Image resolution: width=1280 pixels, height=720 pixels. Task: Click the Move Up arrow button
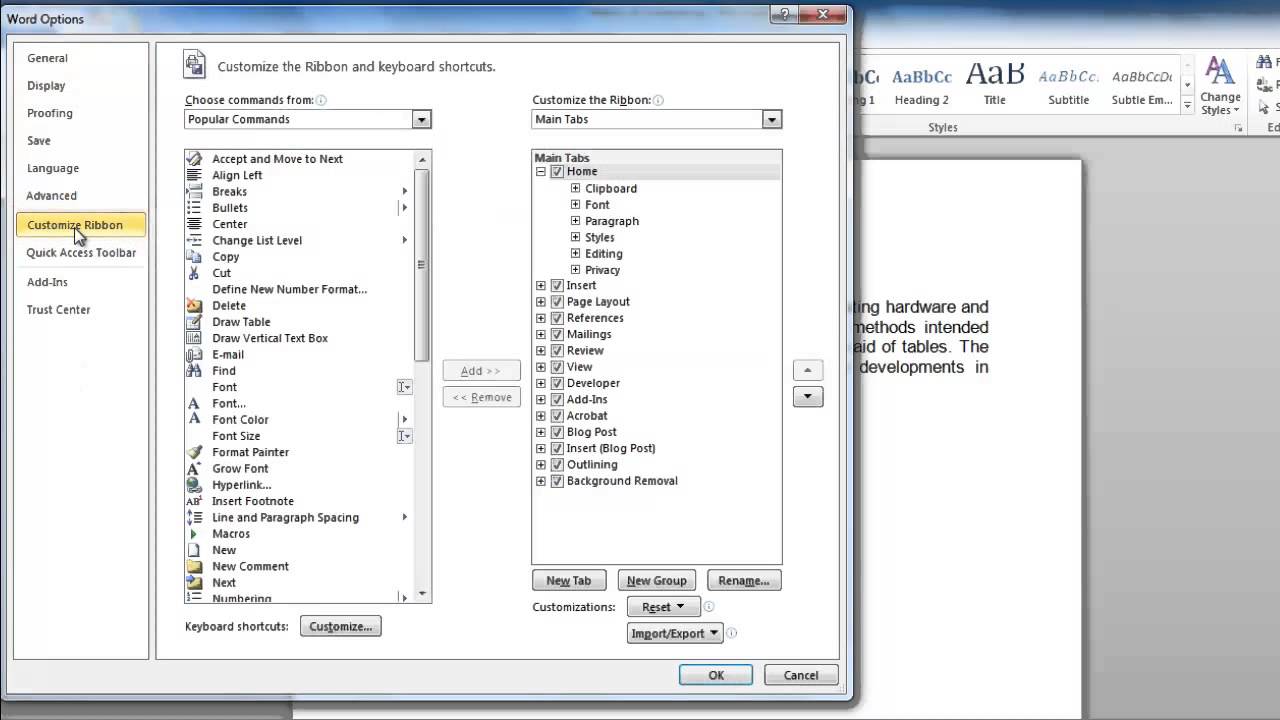pos(808,370)
